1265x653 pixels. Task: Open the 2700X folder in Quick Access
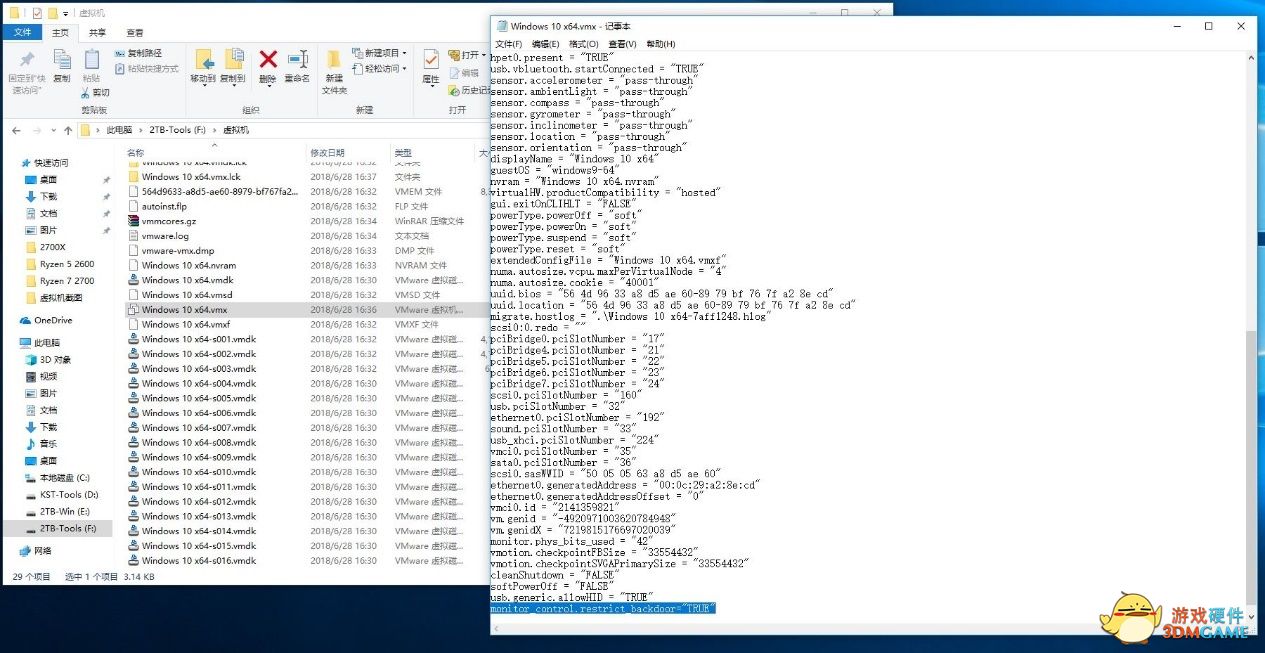point(44,247)
